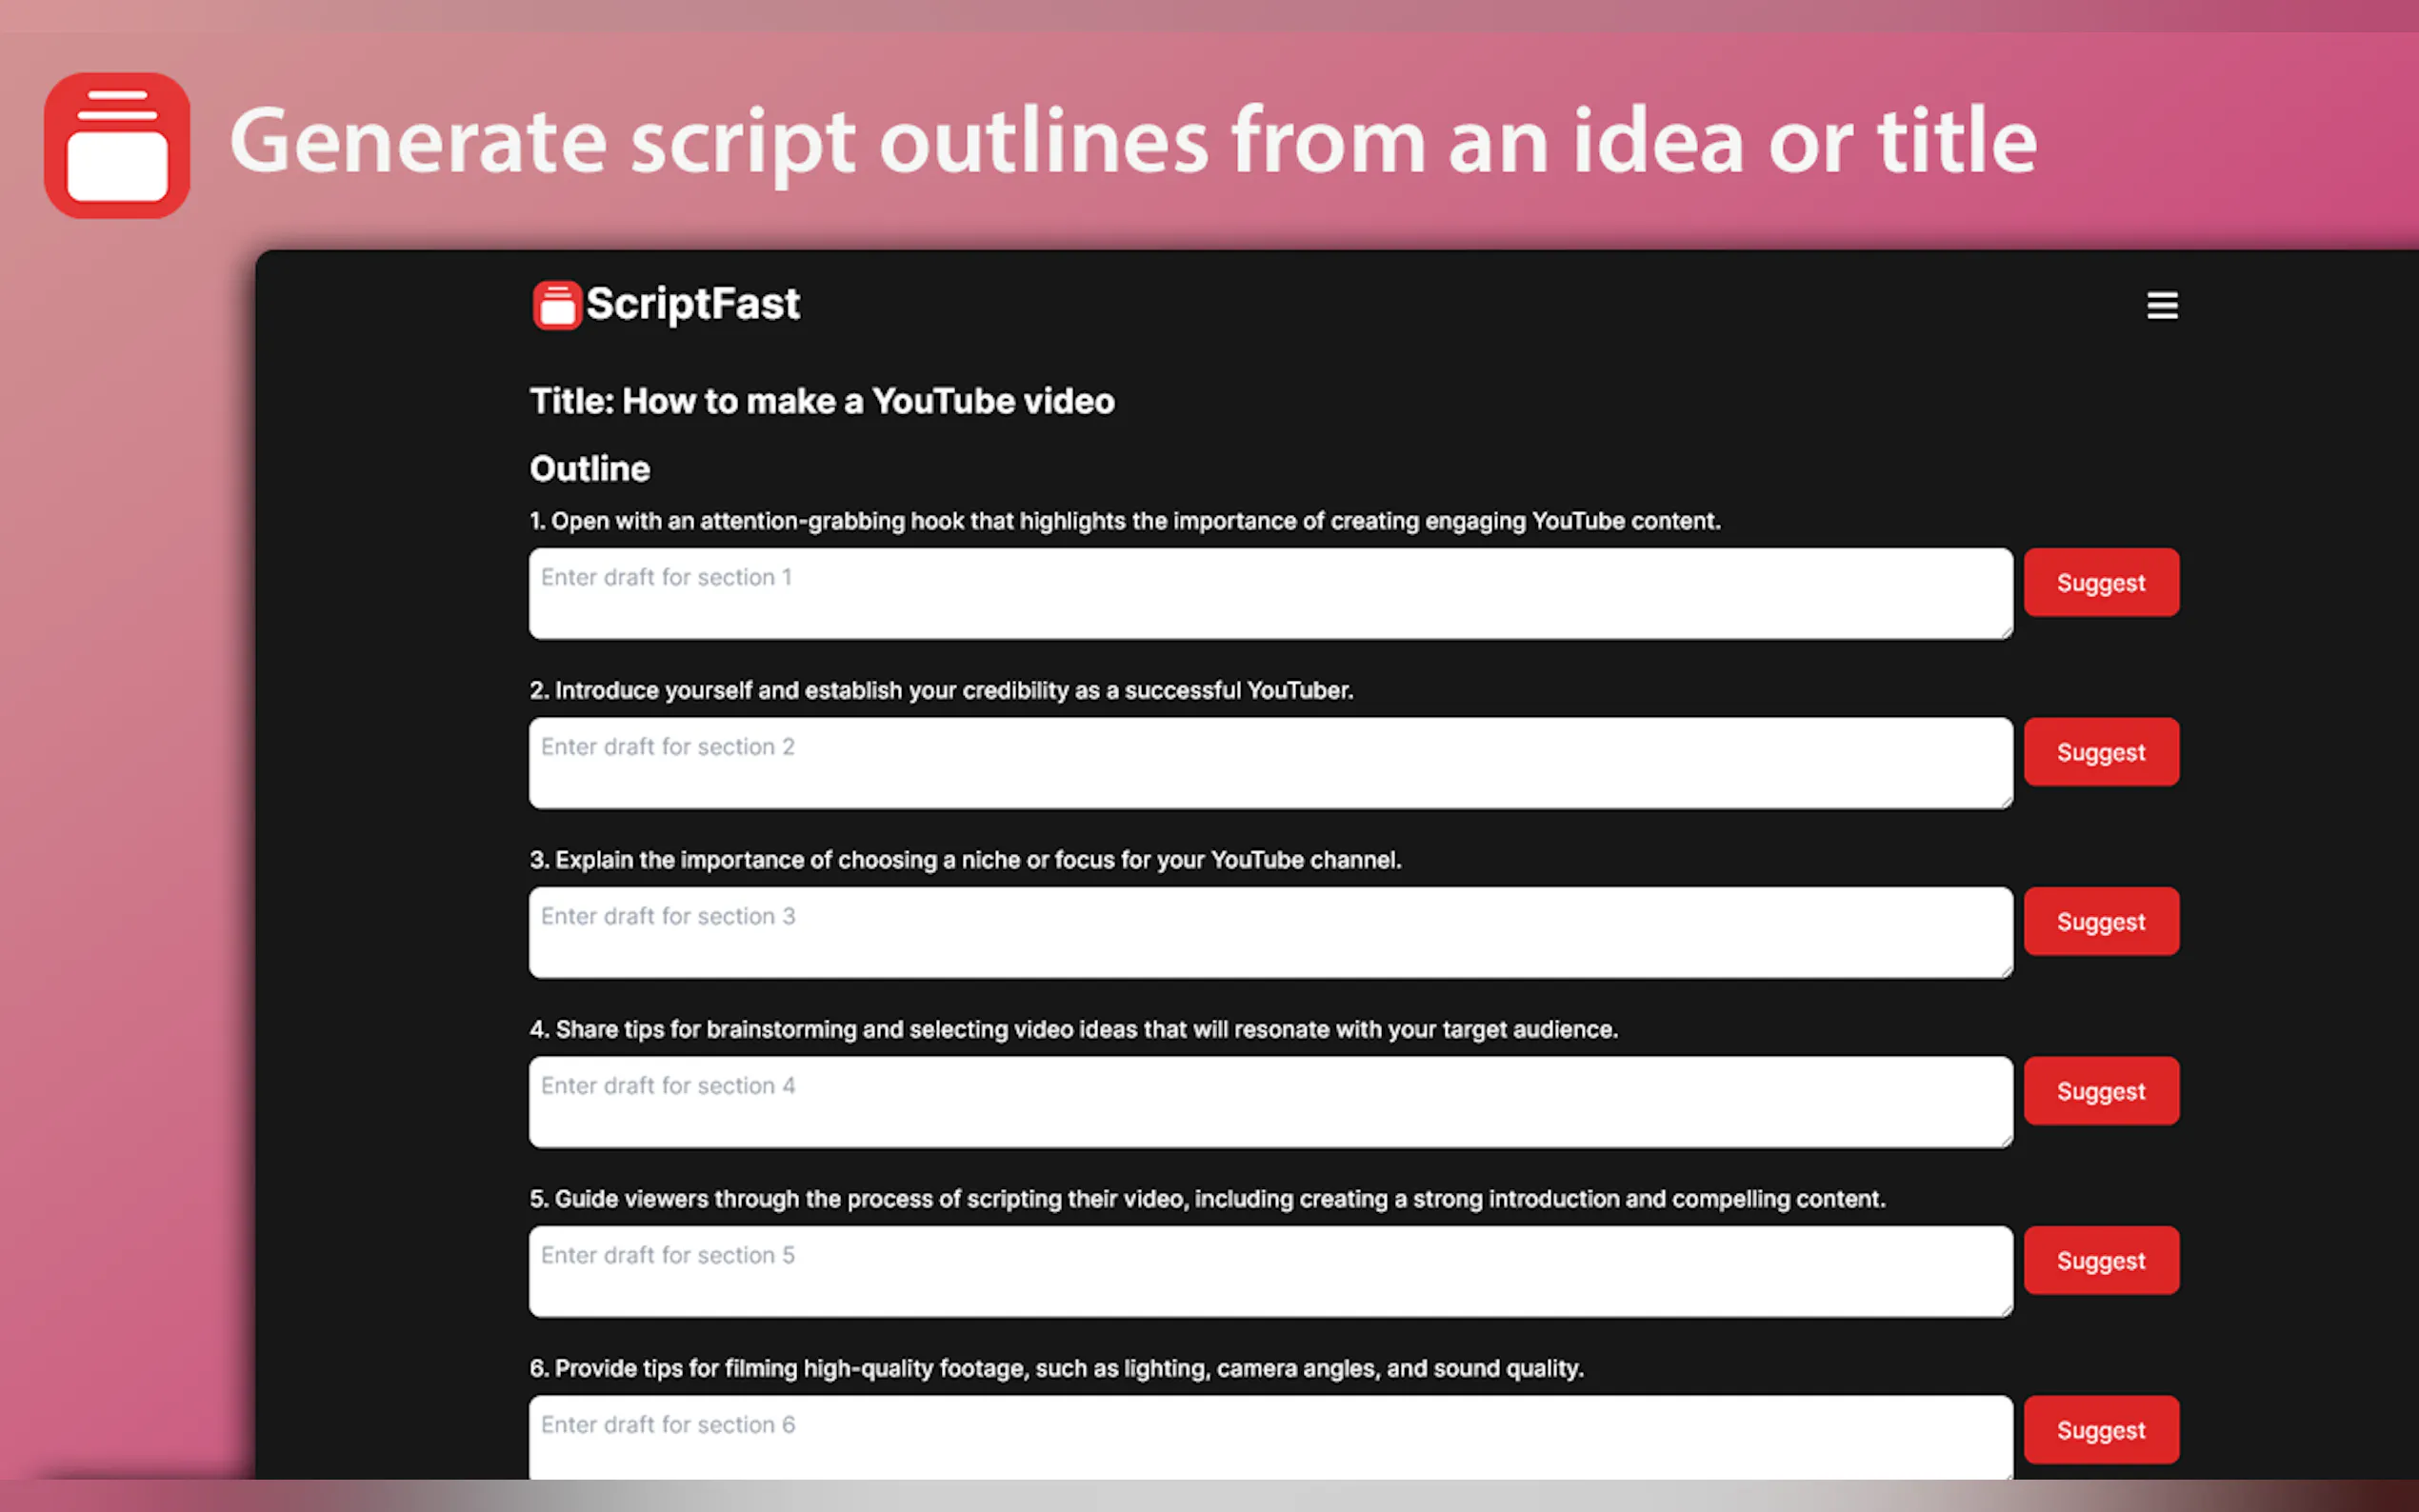Image resolution: width=2419 pixels, height=1512 pixels.
Task: Grab resize handle of section 1 textarea
Action: [x=2006, y=632]
